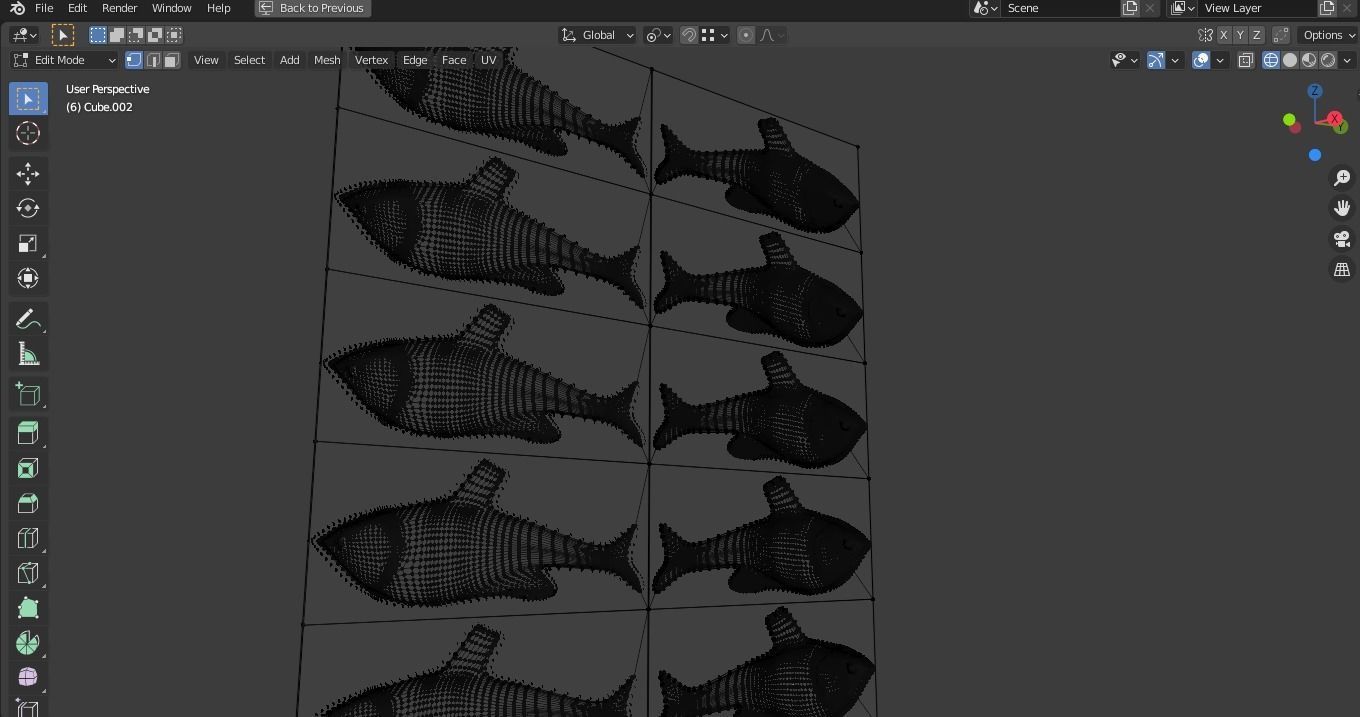Click the active tool tweak arrow icon

pyautogui.click(x=62, y=35)
